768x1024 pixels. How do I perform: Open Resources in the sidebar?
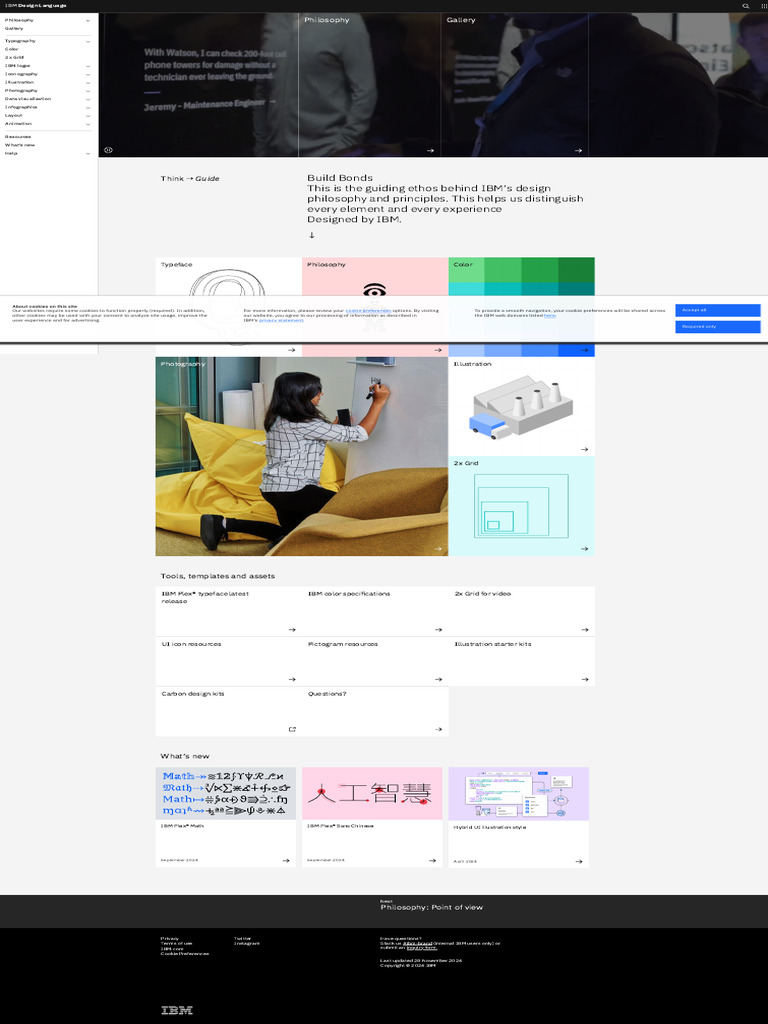pos(18,136)
